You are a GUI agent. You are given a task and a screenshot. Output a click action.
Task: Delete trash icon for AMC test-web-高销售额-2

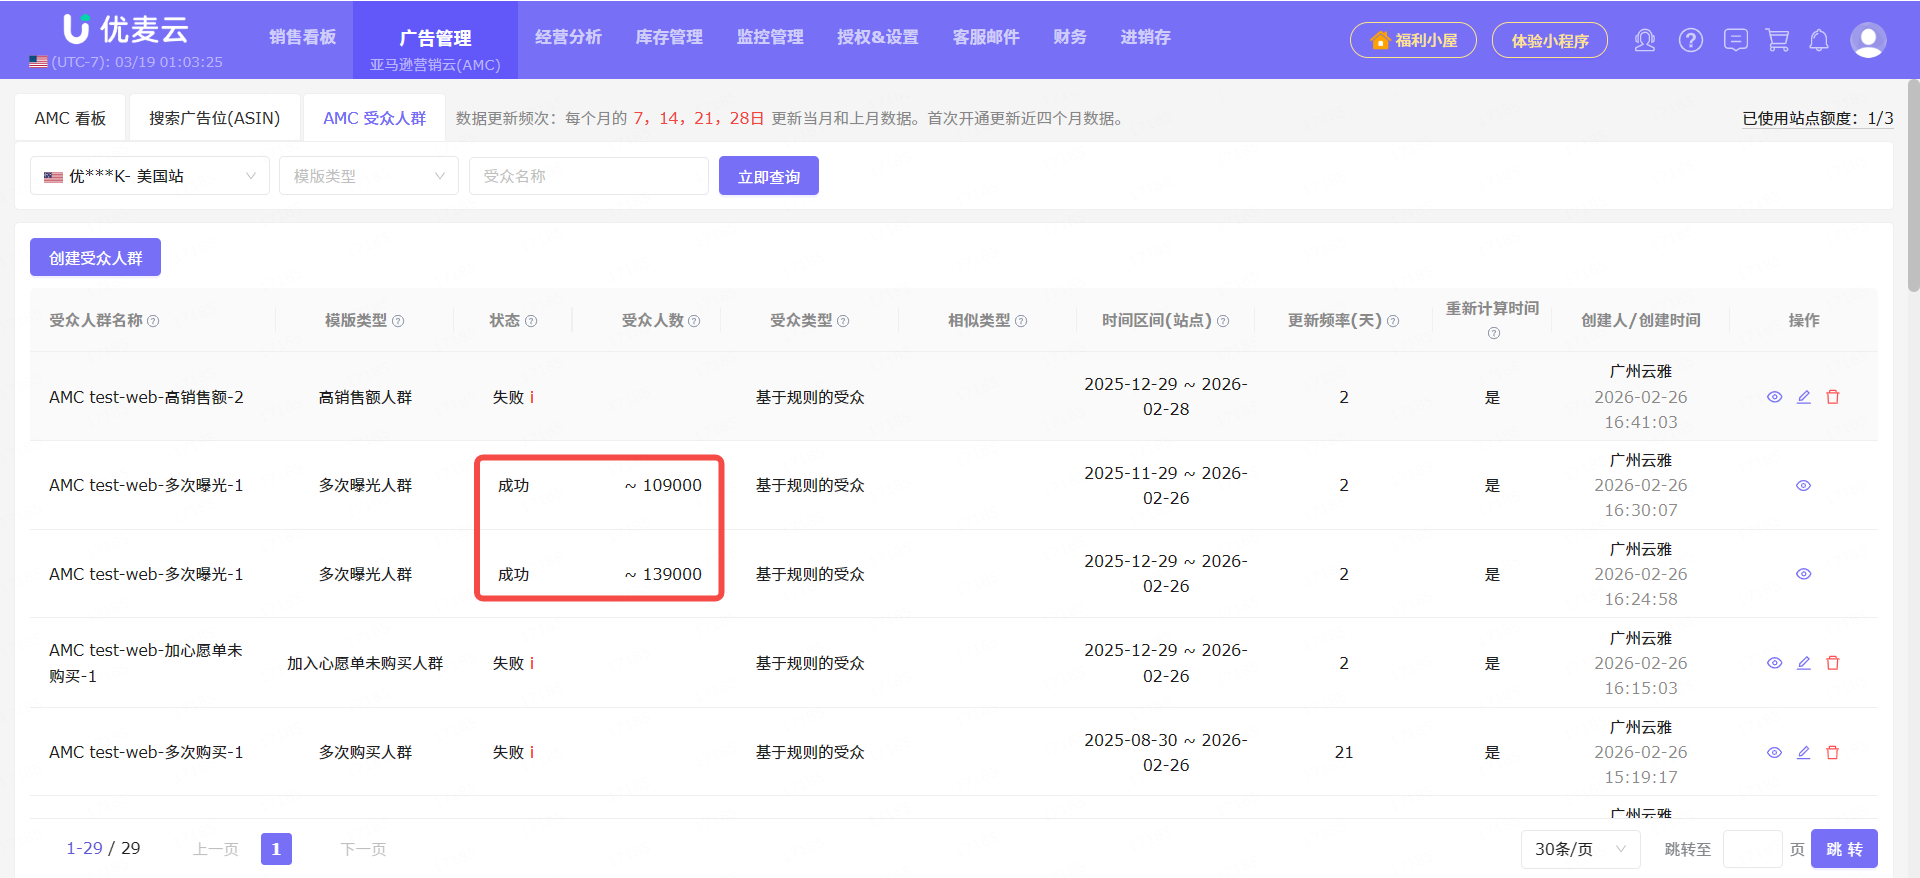click(1832, 397)
